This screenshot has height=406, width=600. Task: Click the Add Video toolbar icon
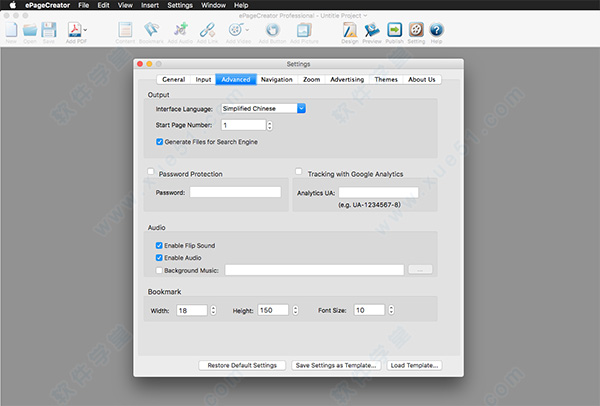(235, 30)
